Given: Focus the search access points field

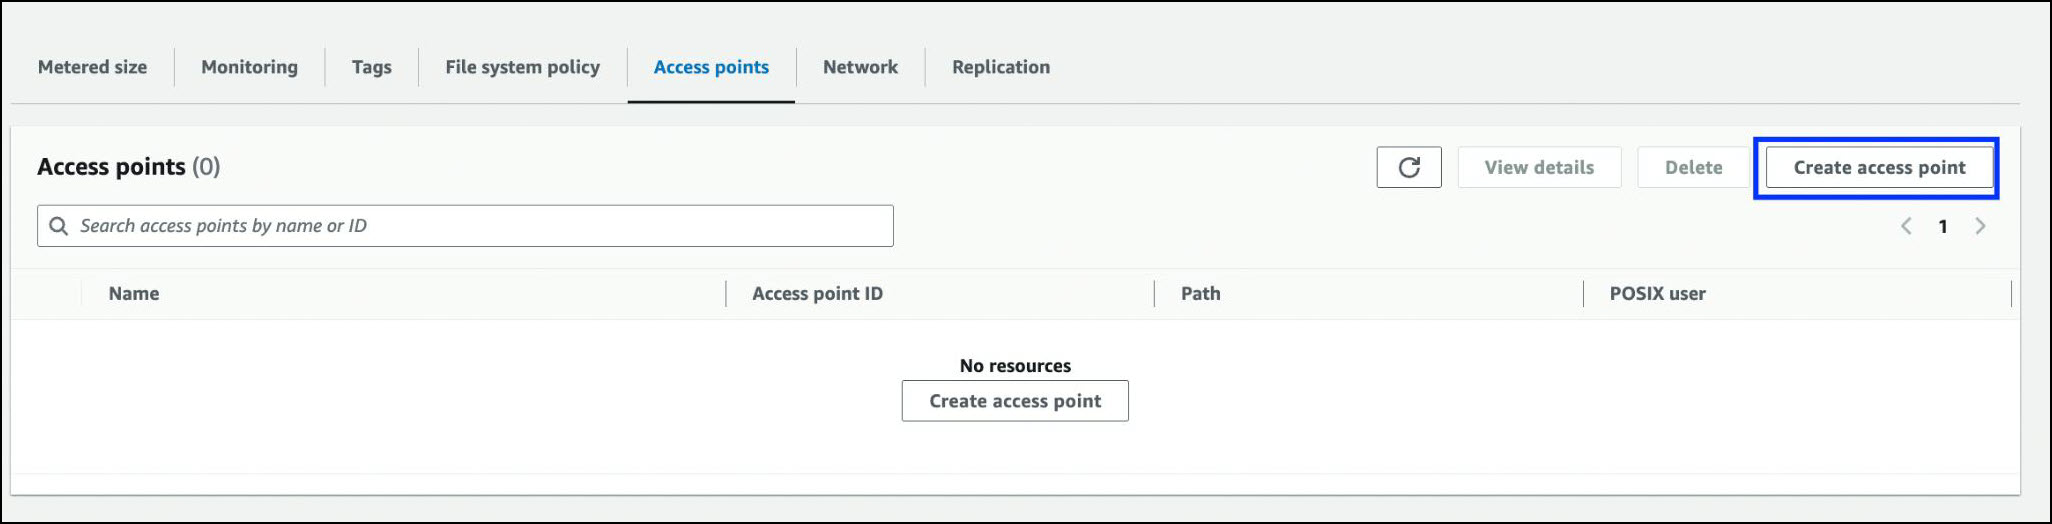Looking at the screenshot, I should coord(480,226).
